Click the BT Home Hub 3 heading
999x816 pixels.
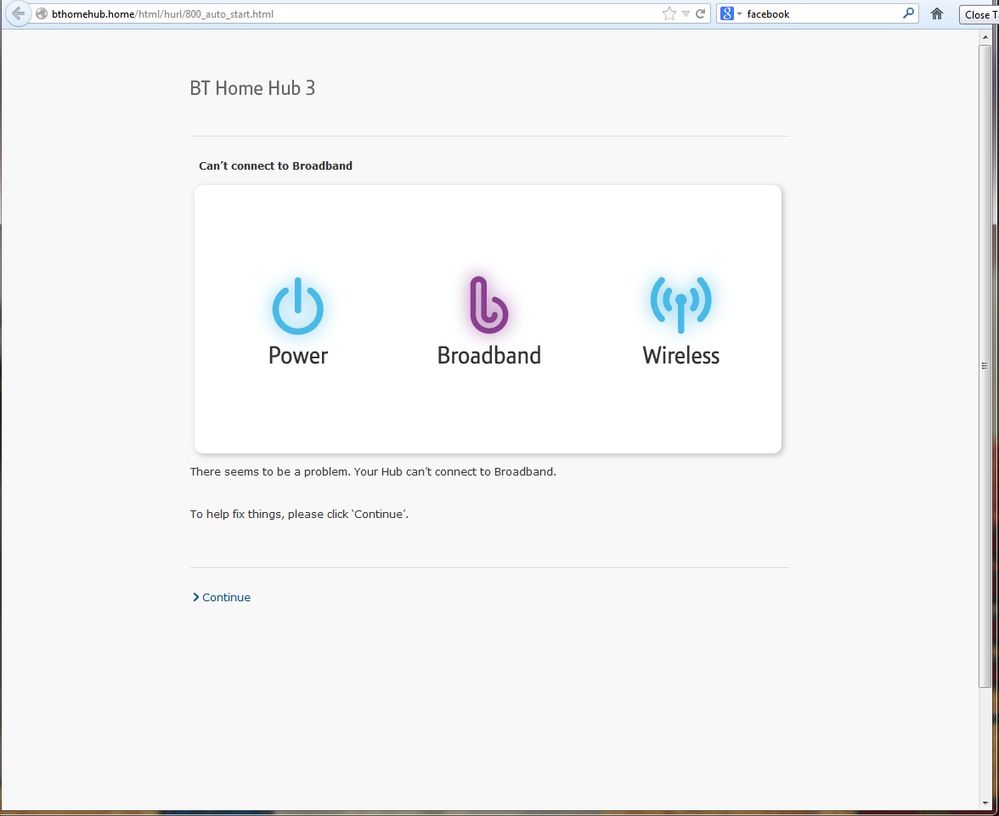tap(252, 88)
